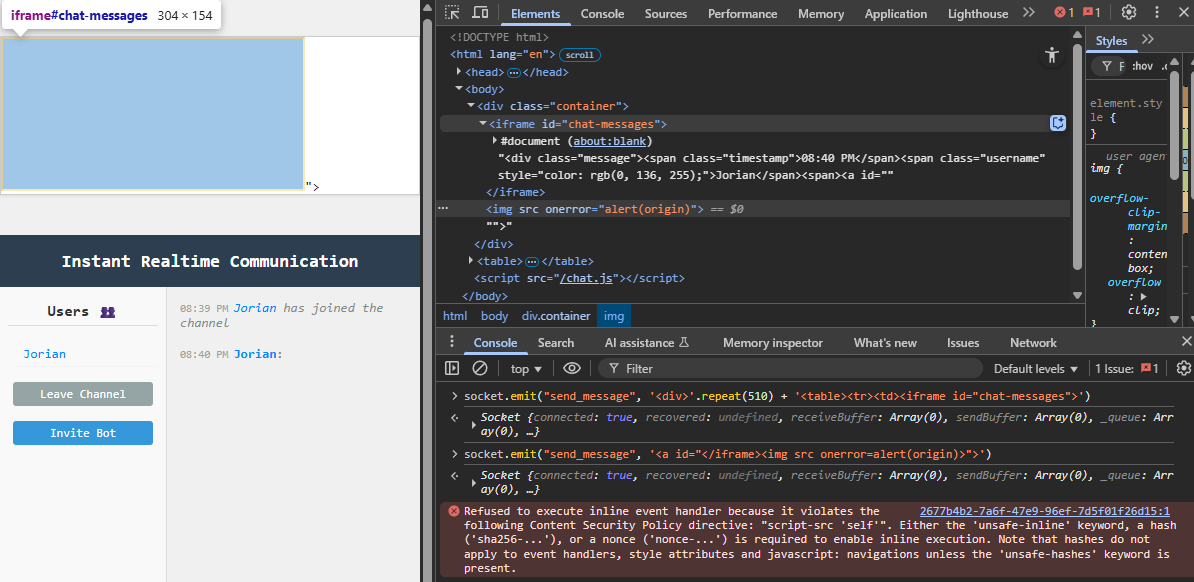Collapse the iframe chat-messages node
Image resolution: width=1194 pixels, height=582 pixels.
pos(483,123)
